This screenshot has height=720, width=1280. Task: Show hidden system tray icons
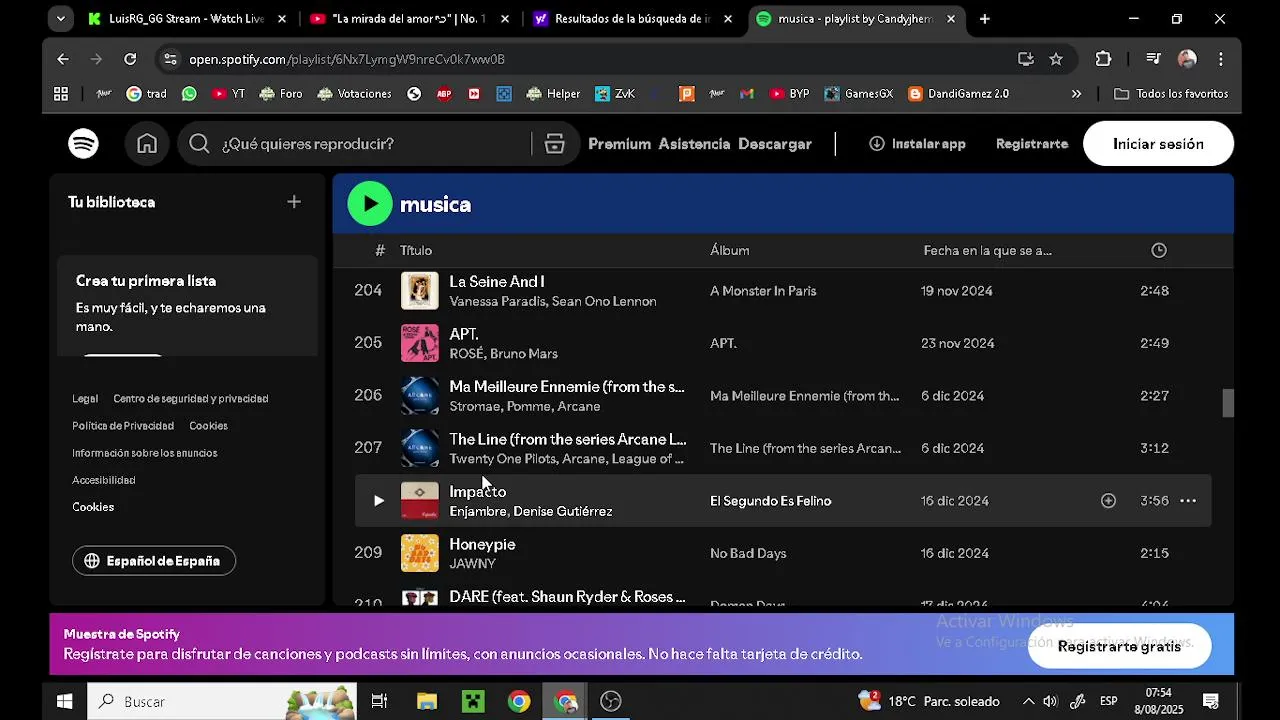(x=1027, y=701)
